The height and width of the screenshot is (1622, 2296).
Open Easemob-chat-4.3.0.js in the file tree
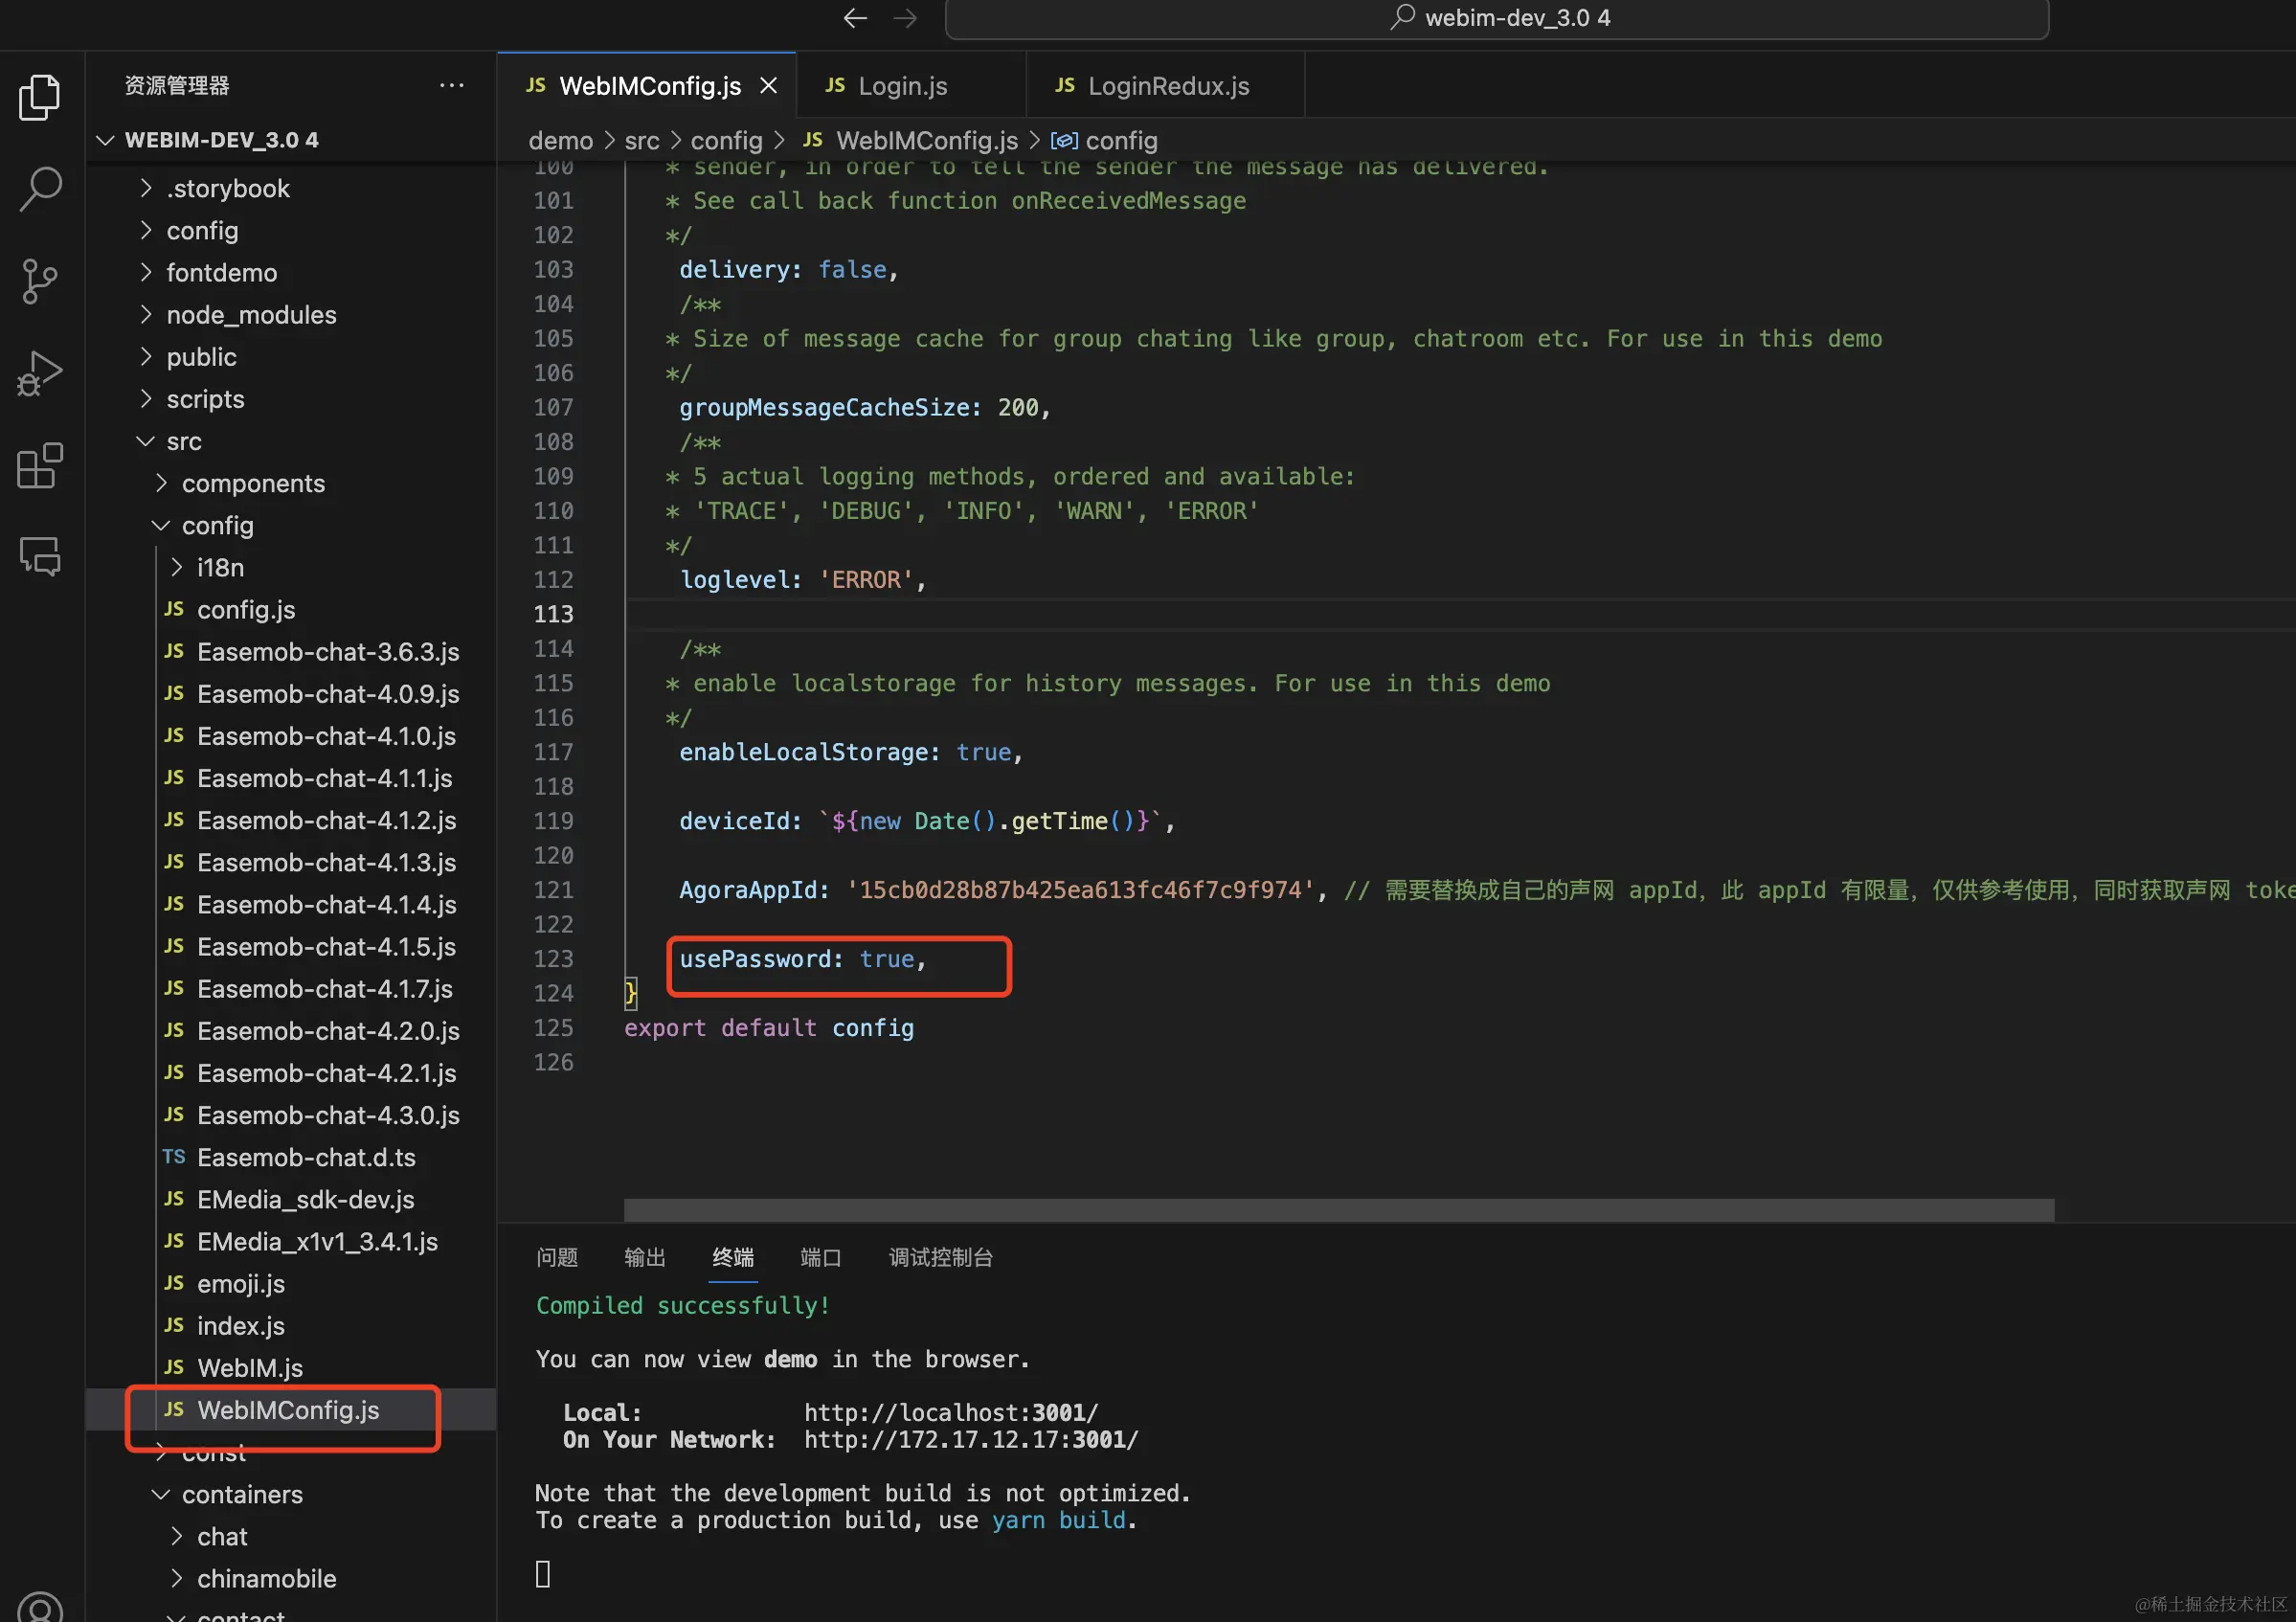tap(327, 1115)
